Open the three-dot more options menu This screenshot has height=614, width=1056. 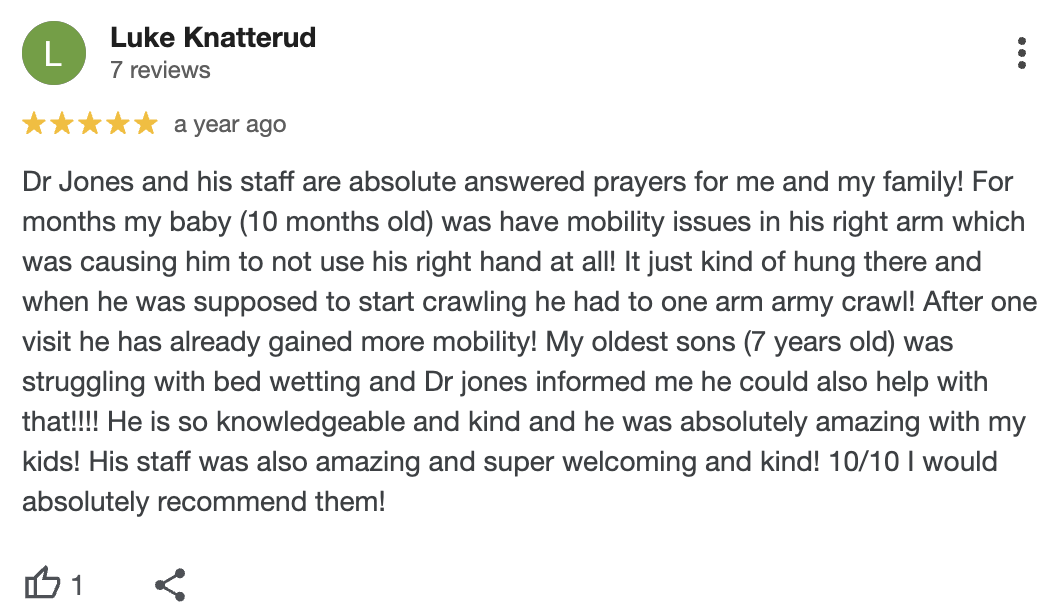coord(1021,53)
